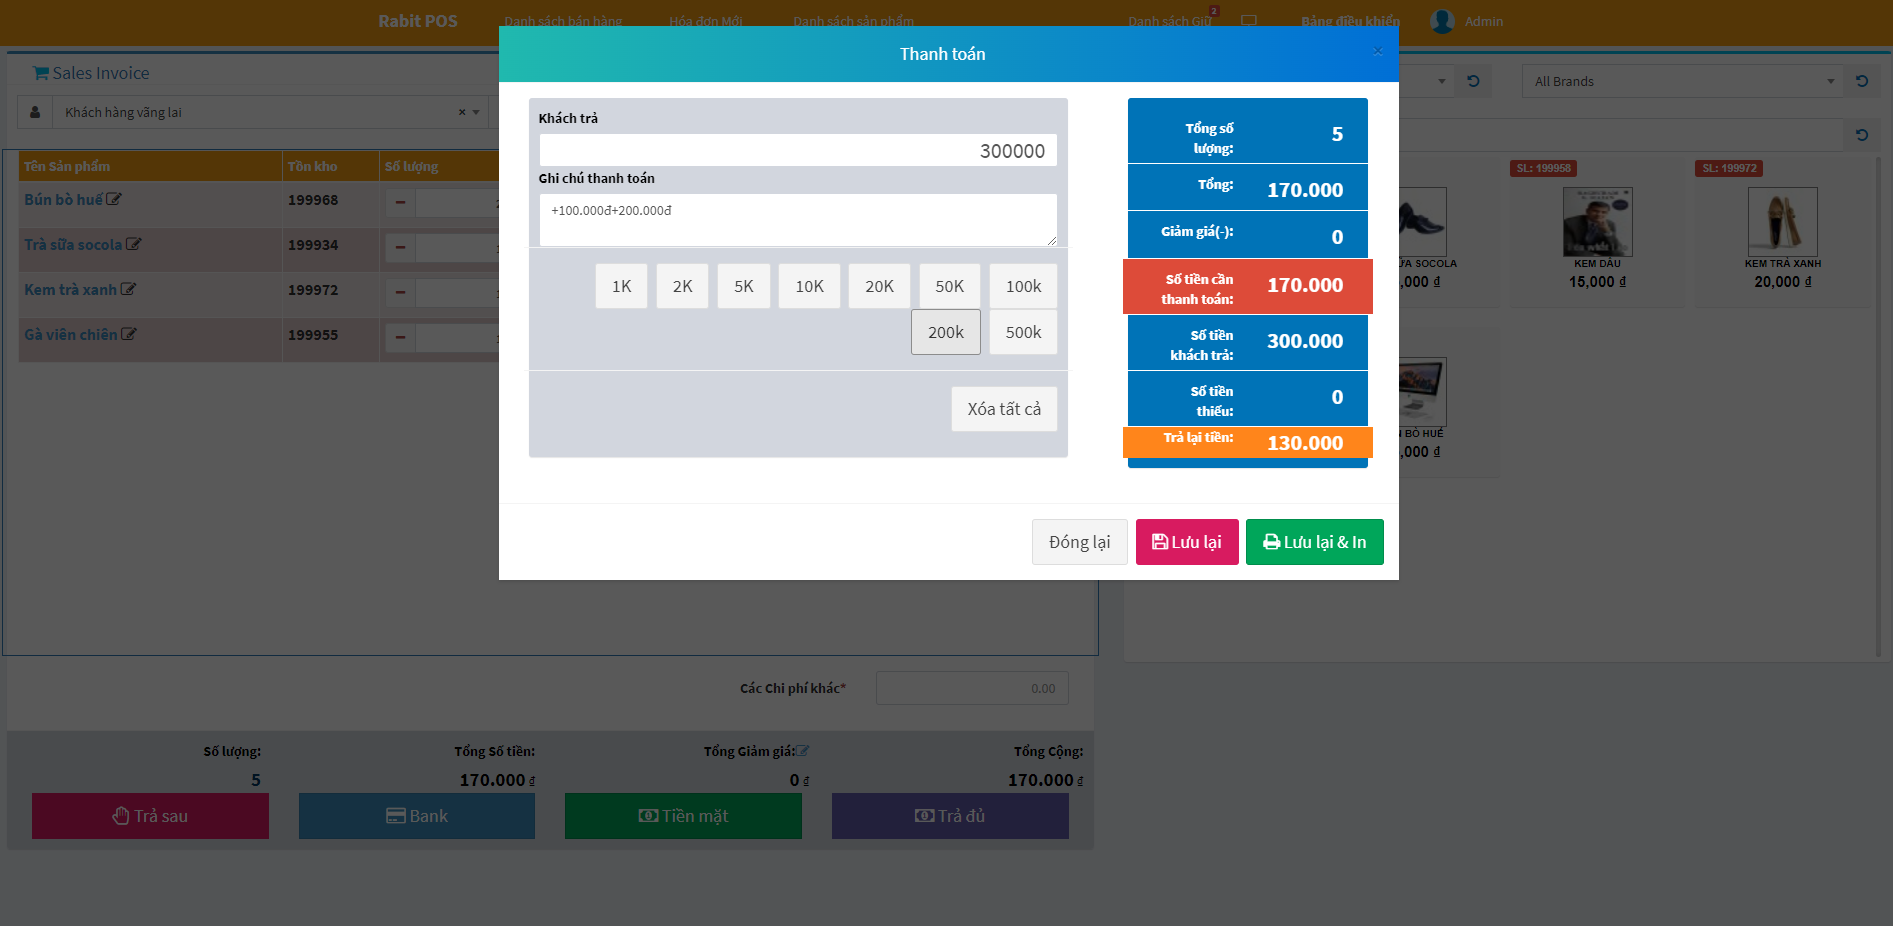Edit Gà viên chiên item via pencil icon
Viewport: 1893px width, 926px height.
[x=128, y=334]
